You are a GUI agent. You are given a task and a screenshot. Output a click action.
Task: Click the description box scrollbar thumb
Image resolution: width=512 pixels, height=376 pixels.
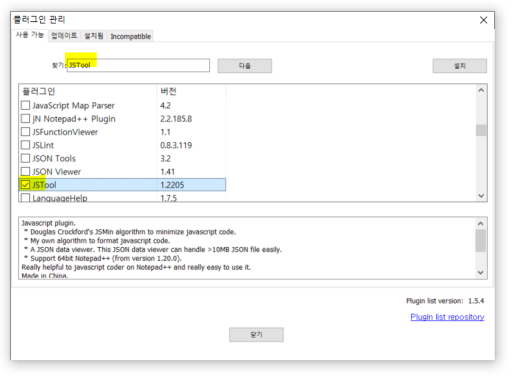(480, 241)
